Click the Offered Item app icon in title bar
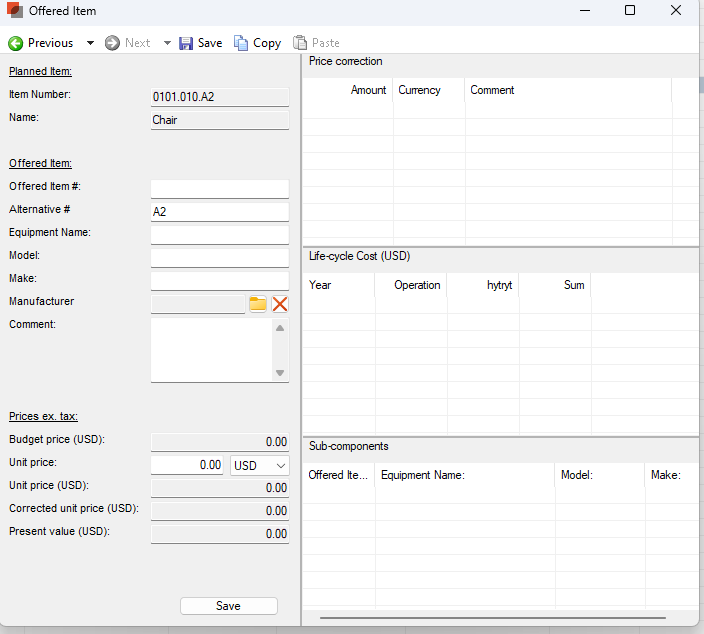The width and height of the screenshot is (704, 634). click(x=14, y=11)
